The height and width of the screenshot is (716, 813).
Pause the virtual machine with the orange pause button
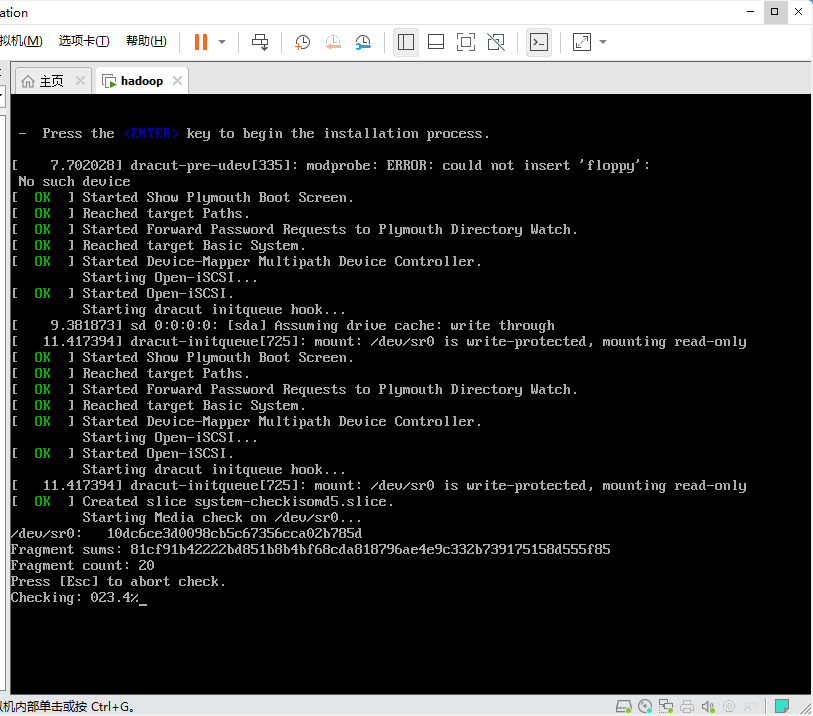tap(201, 42)
